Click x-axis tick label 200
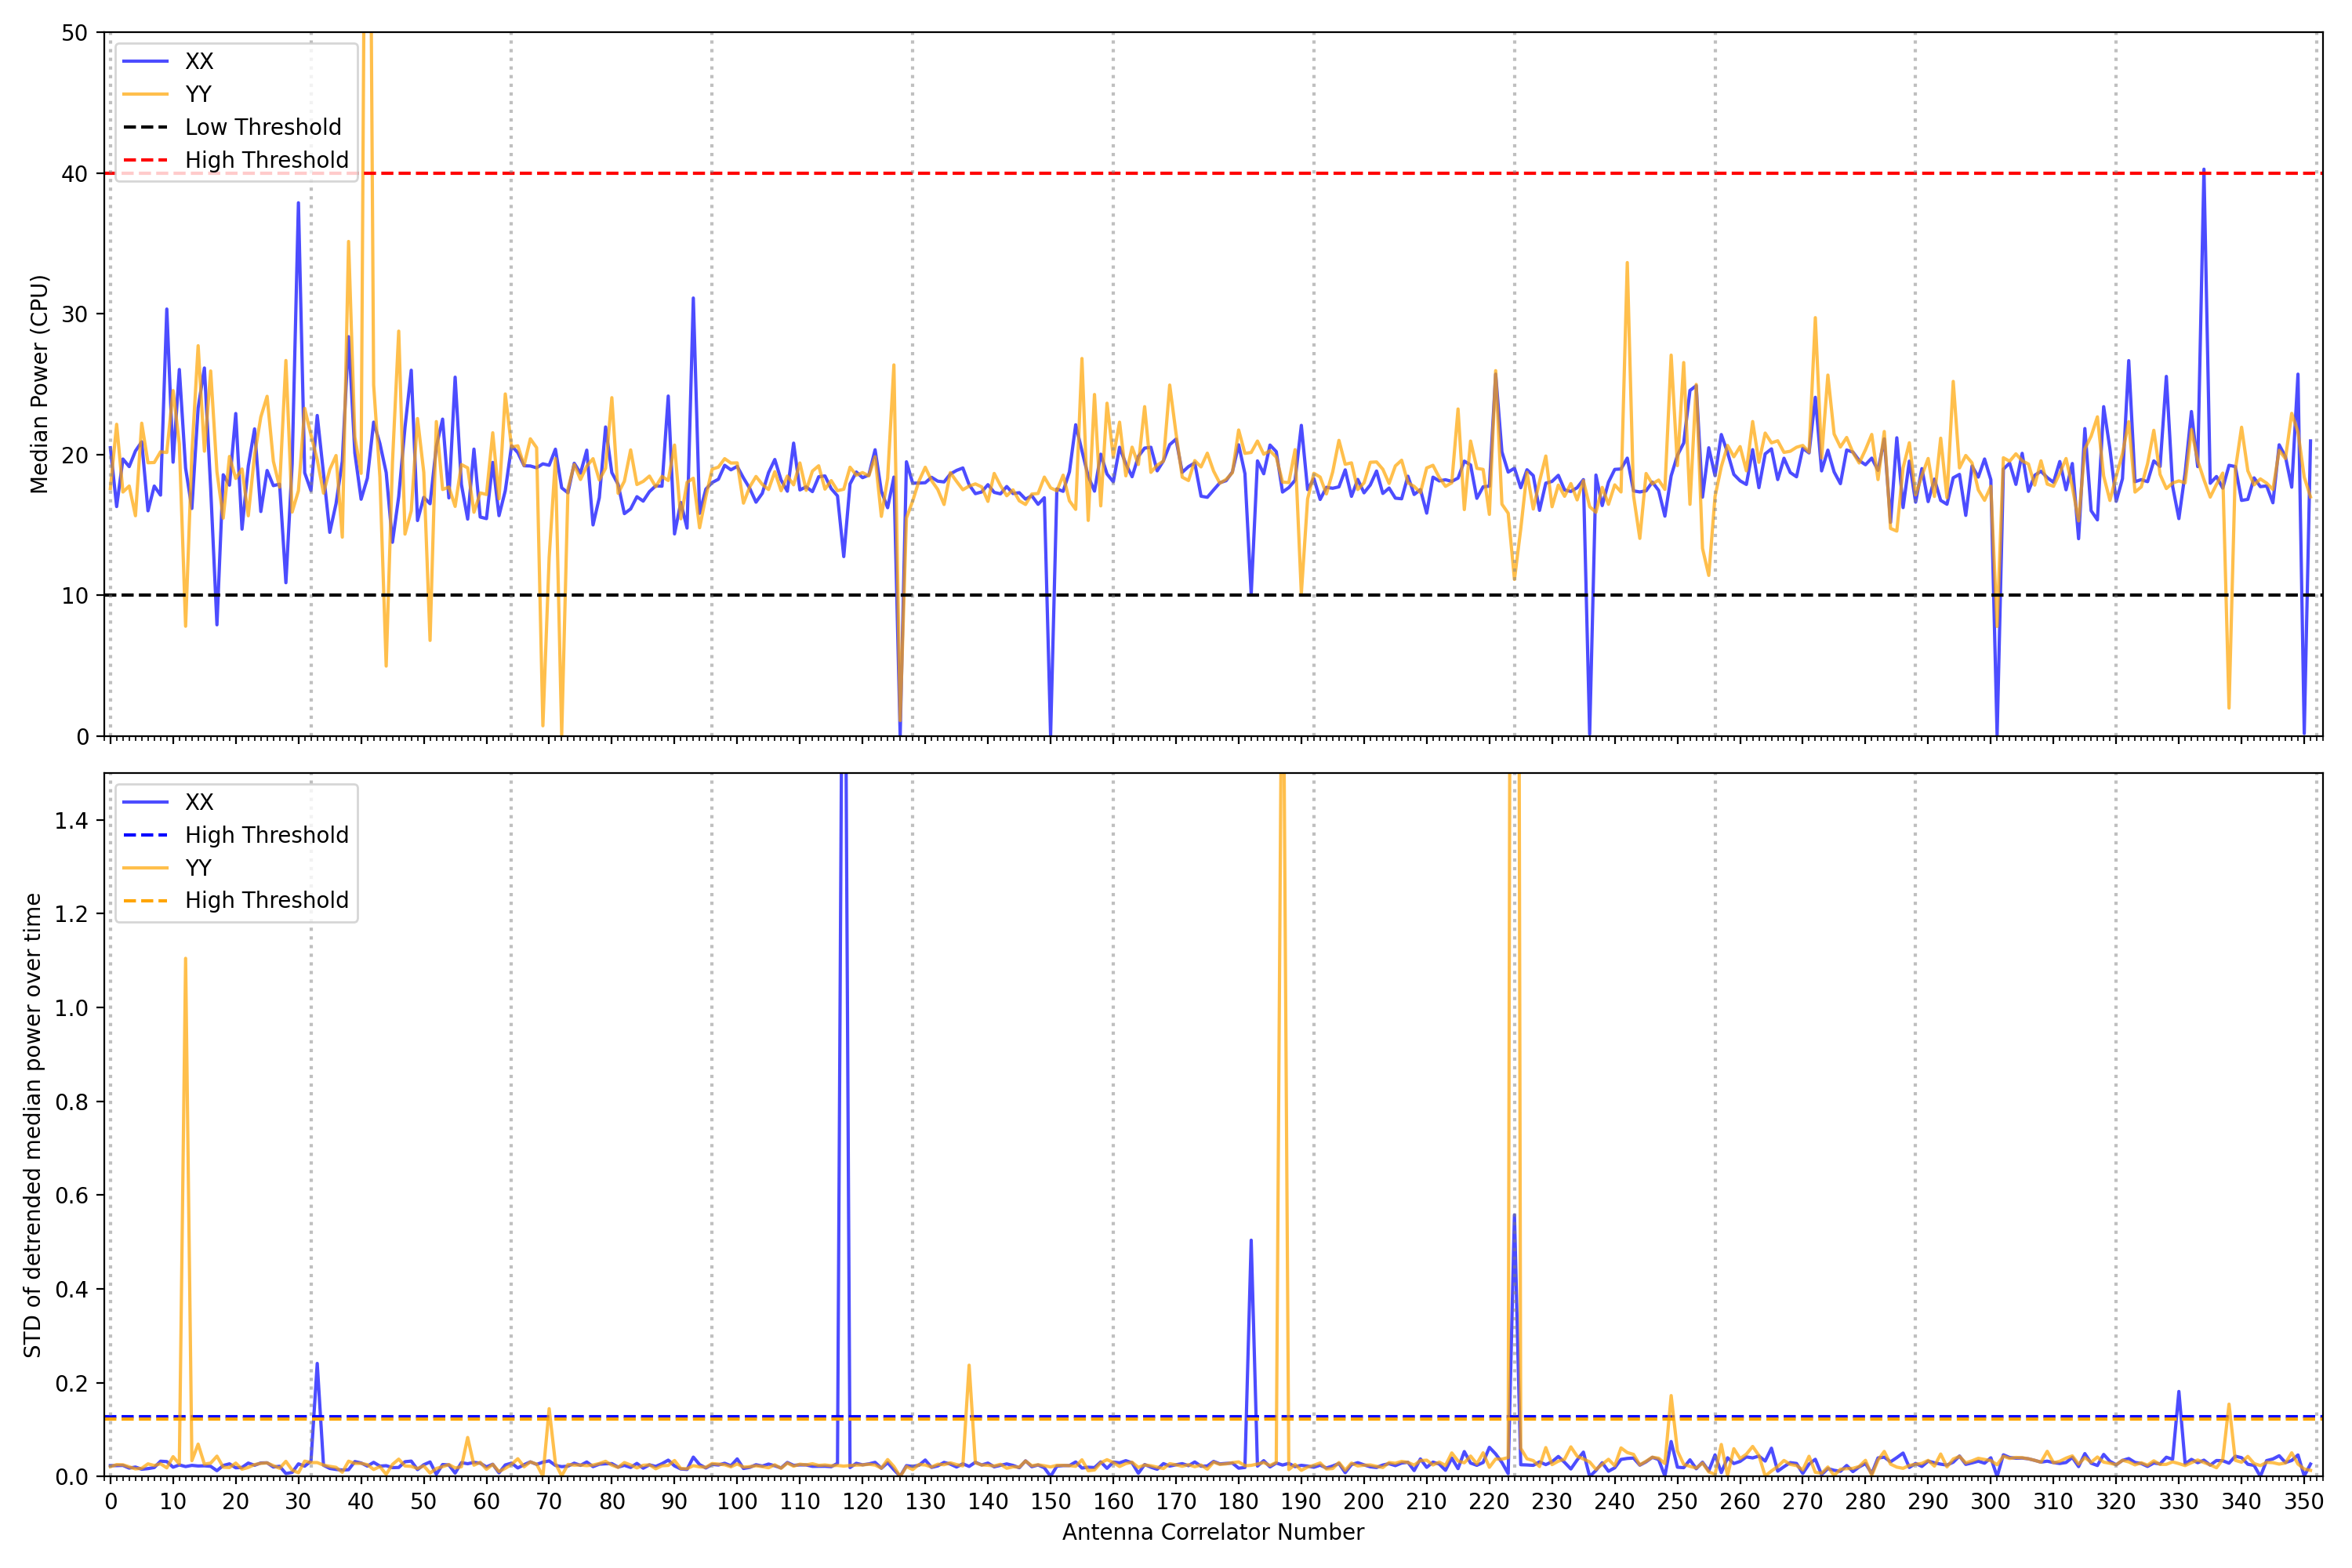Screen dimensions: 2352x1568 point(1363,1502)
